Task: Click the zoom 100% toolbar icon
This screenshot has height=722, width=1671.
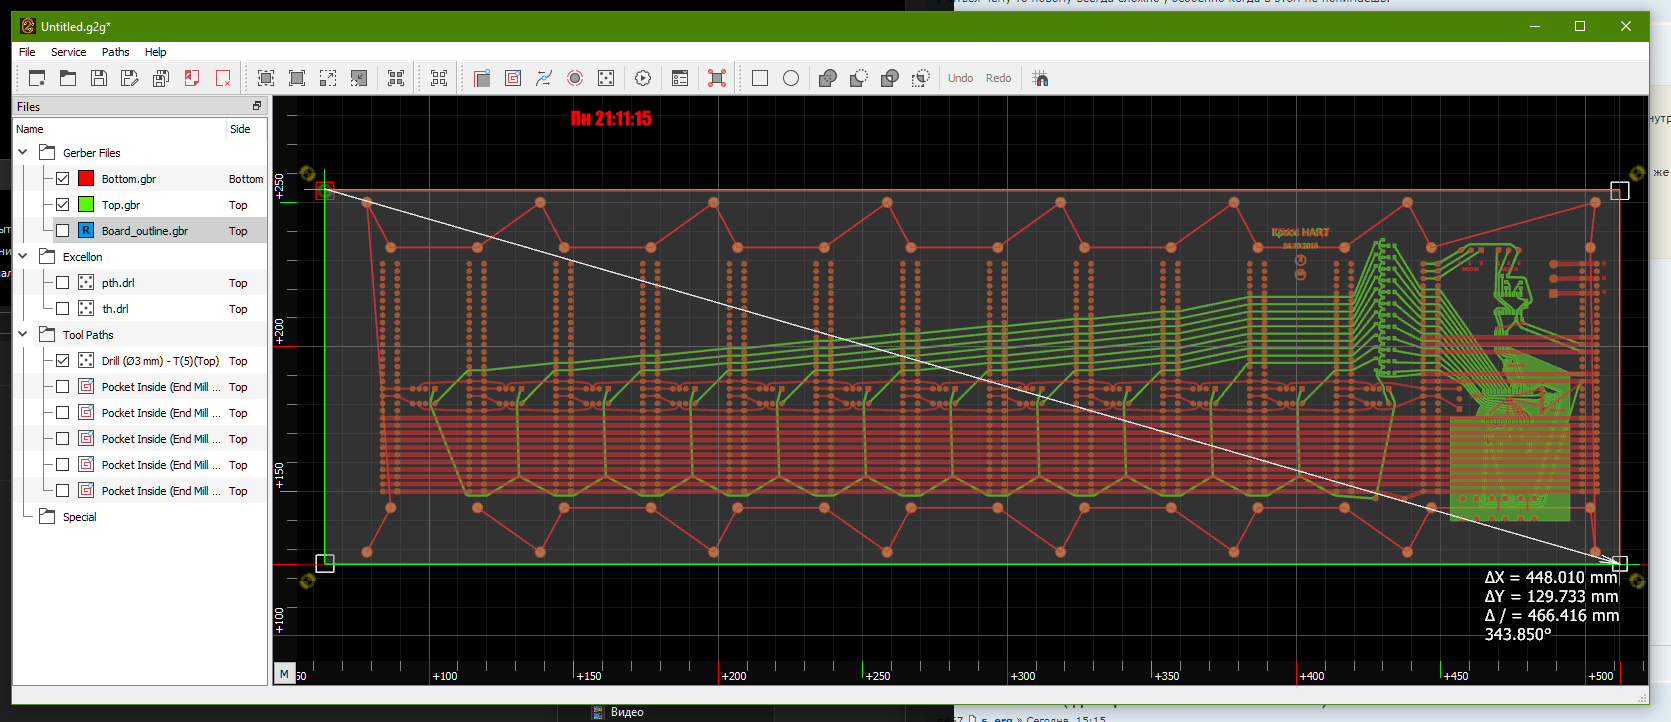Action: click(x=297, y=78)
